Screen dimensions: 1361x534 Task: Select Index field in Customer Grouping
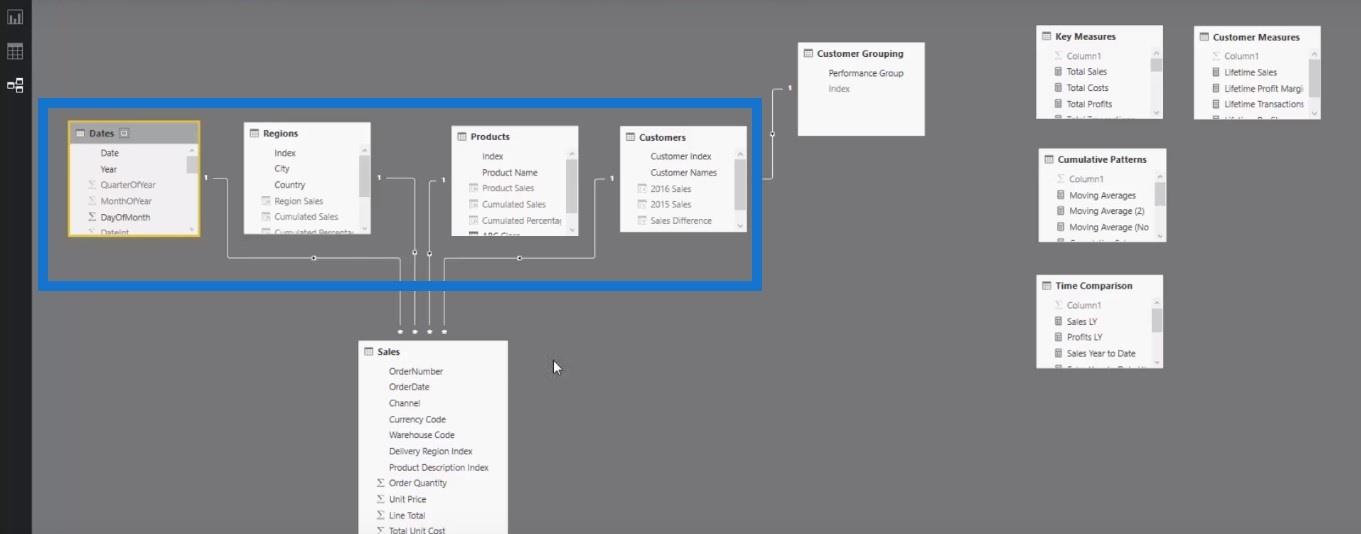(x=839, y=89)
